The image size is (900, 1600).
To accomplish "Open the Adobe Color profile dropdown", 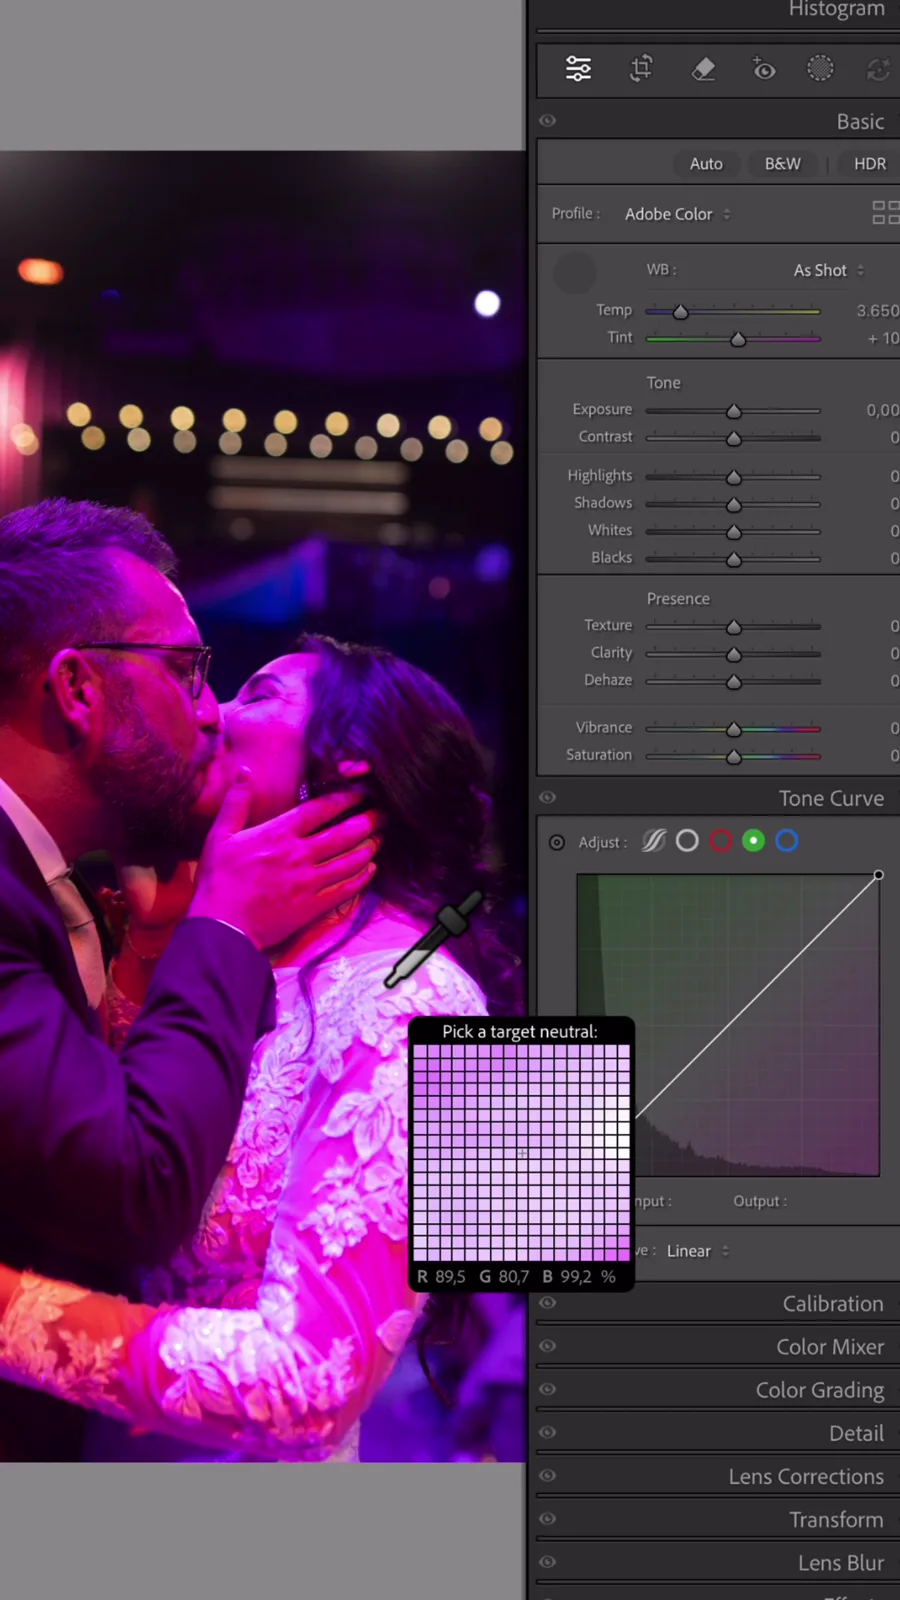I will [x=677, y=214].
